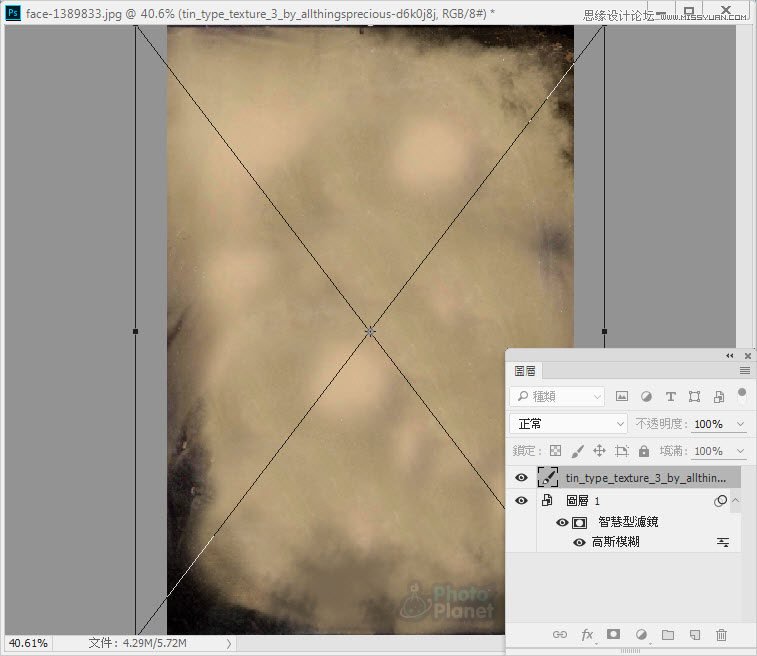The width and height of the screenshot is (757, 656).
Task: Filter layers by shape layer icon
Action: pos(694,397)
